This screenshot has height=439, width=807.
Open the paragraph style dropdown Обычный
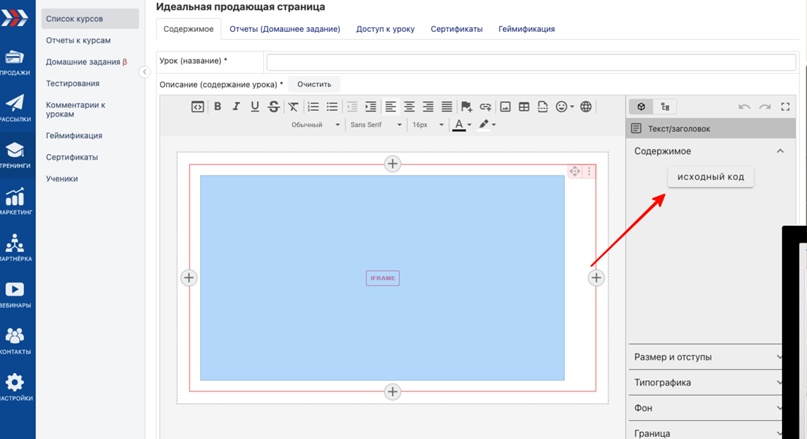(315, 125)
